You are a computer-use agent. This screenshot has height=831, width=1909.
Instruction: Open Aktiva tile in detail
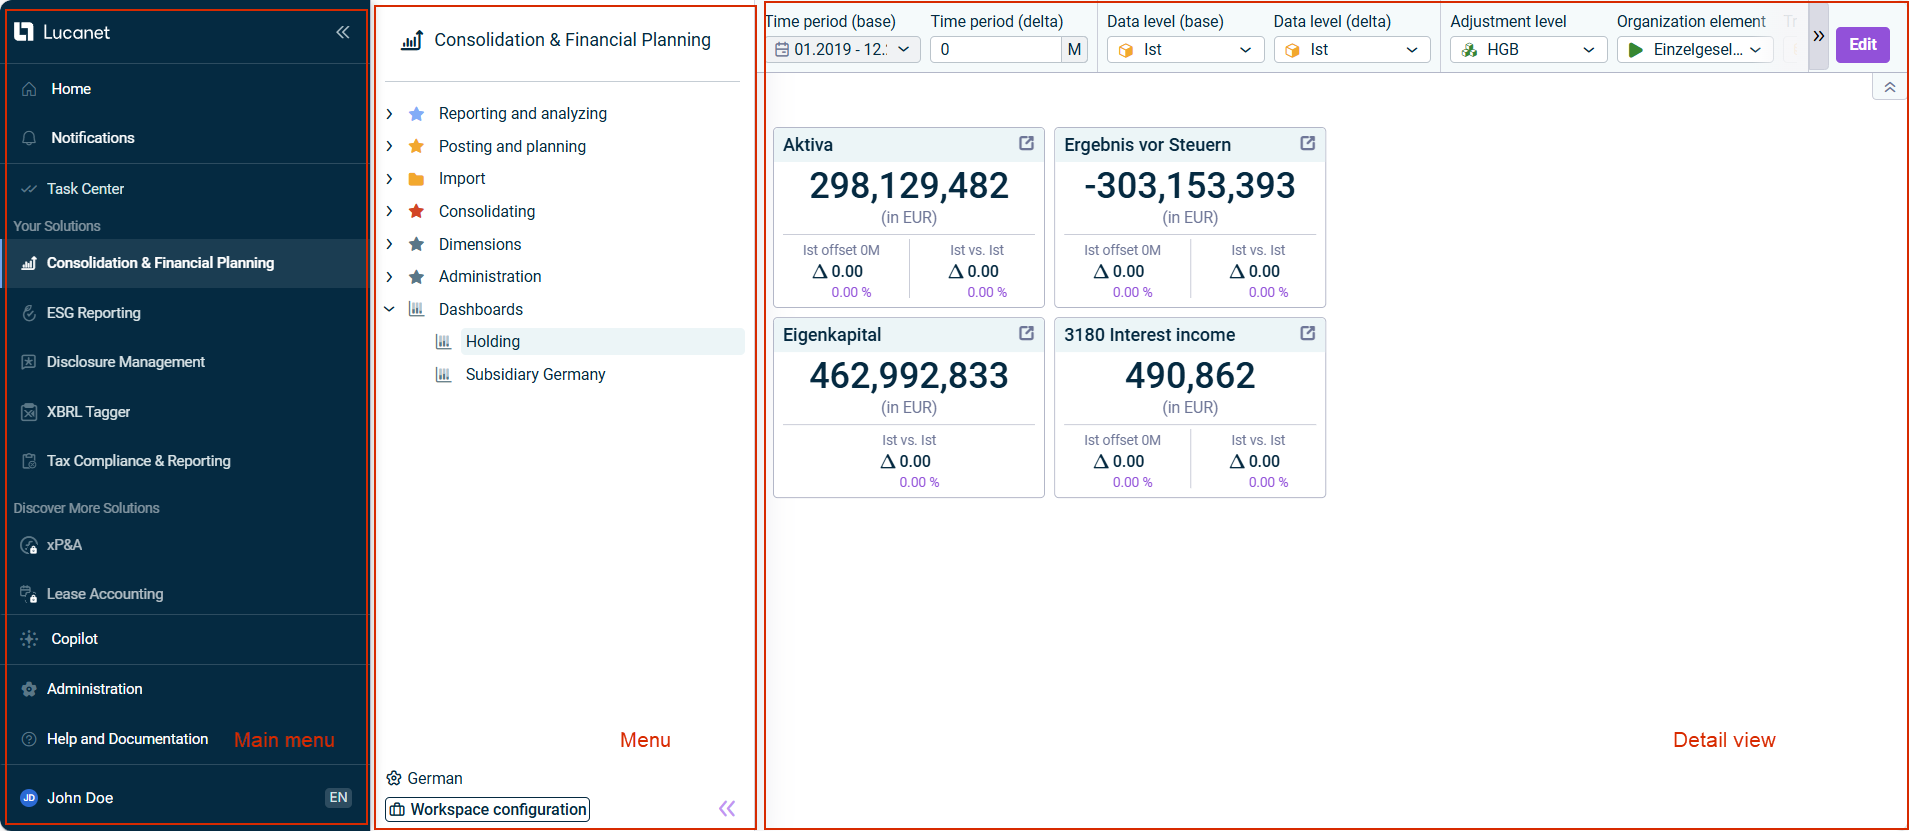1026,144
